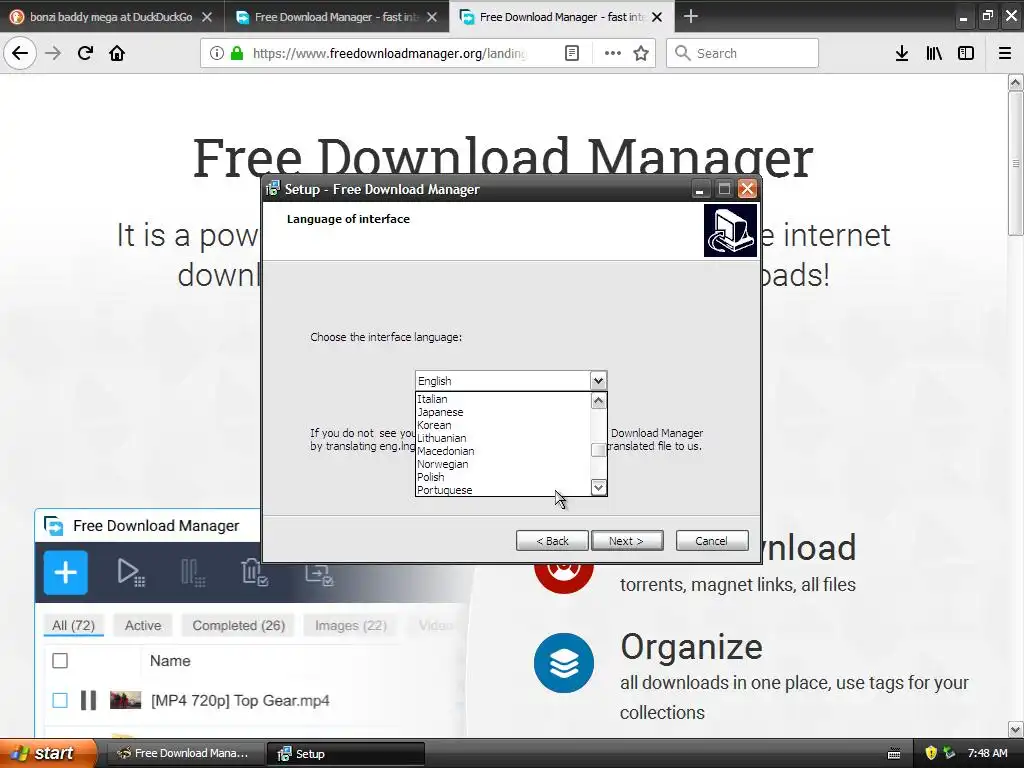1024x768 pixels.
Task: Open the downloads arrow panel
Action: (x=901, y=53)
